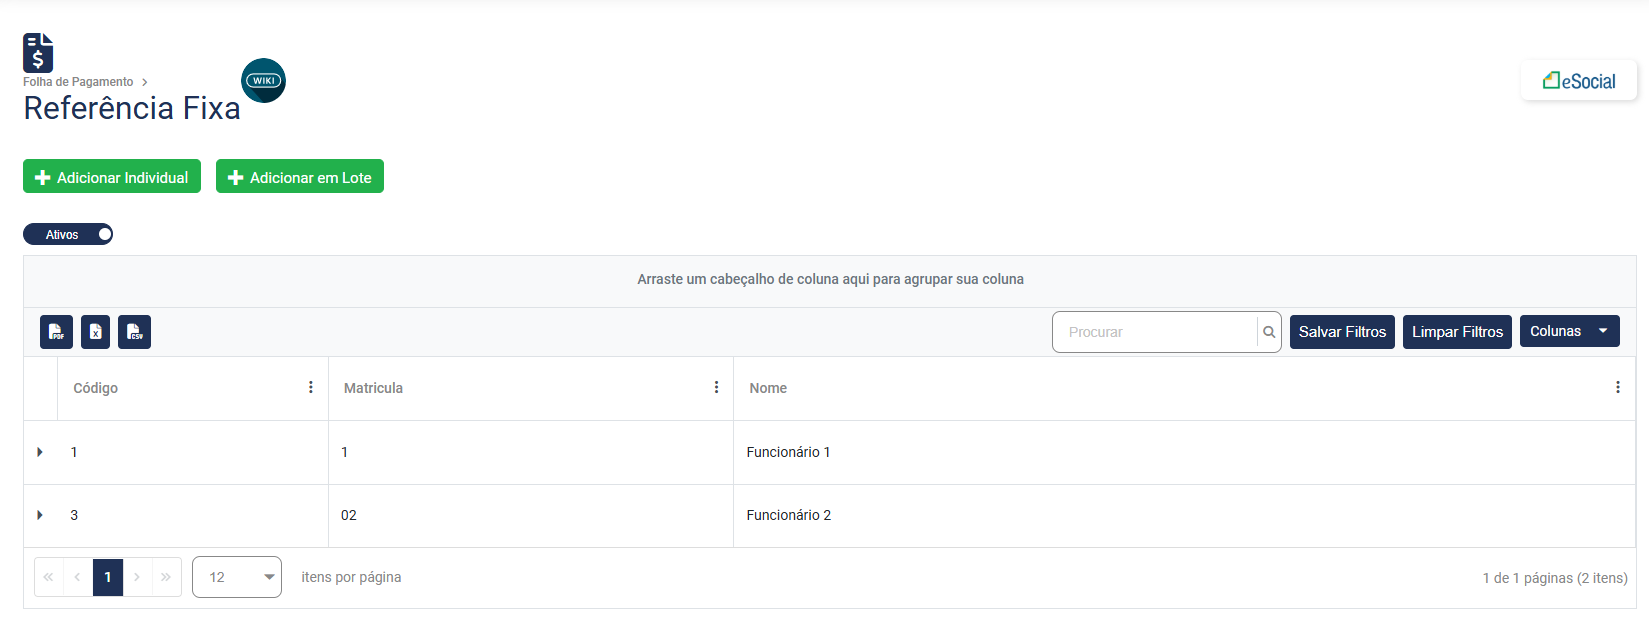Clear filters with Limpar Filtros

point(1457,332)
